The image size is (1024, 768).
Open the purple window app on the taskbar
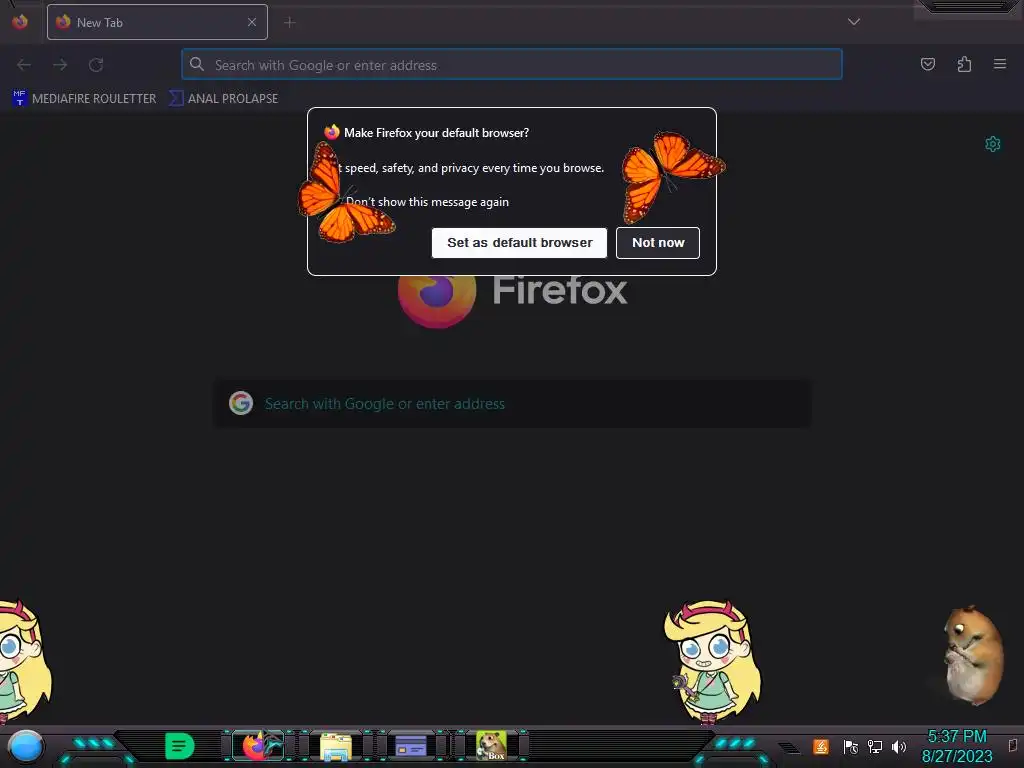pyautogui.click(x=411, y=746)
